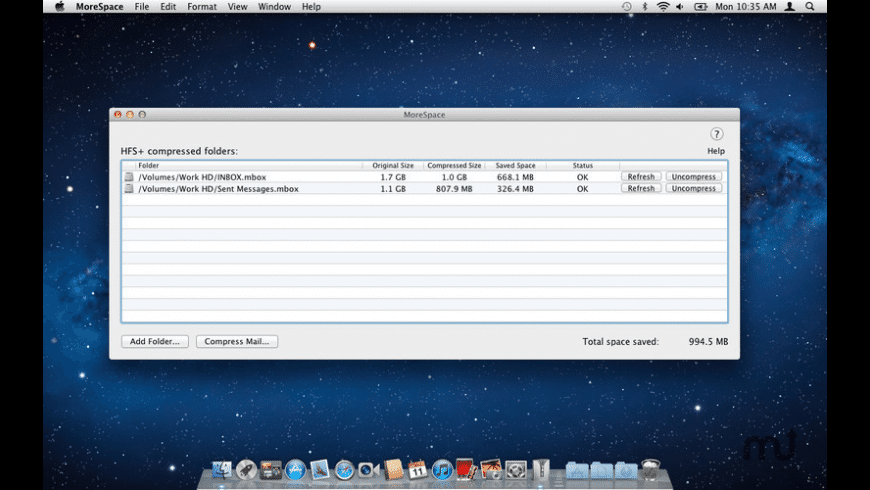Click Refresh for Sent Messages.mbox
This screenshot has height=490, width=870.
[641, 188]
